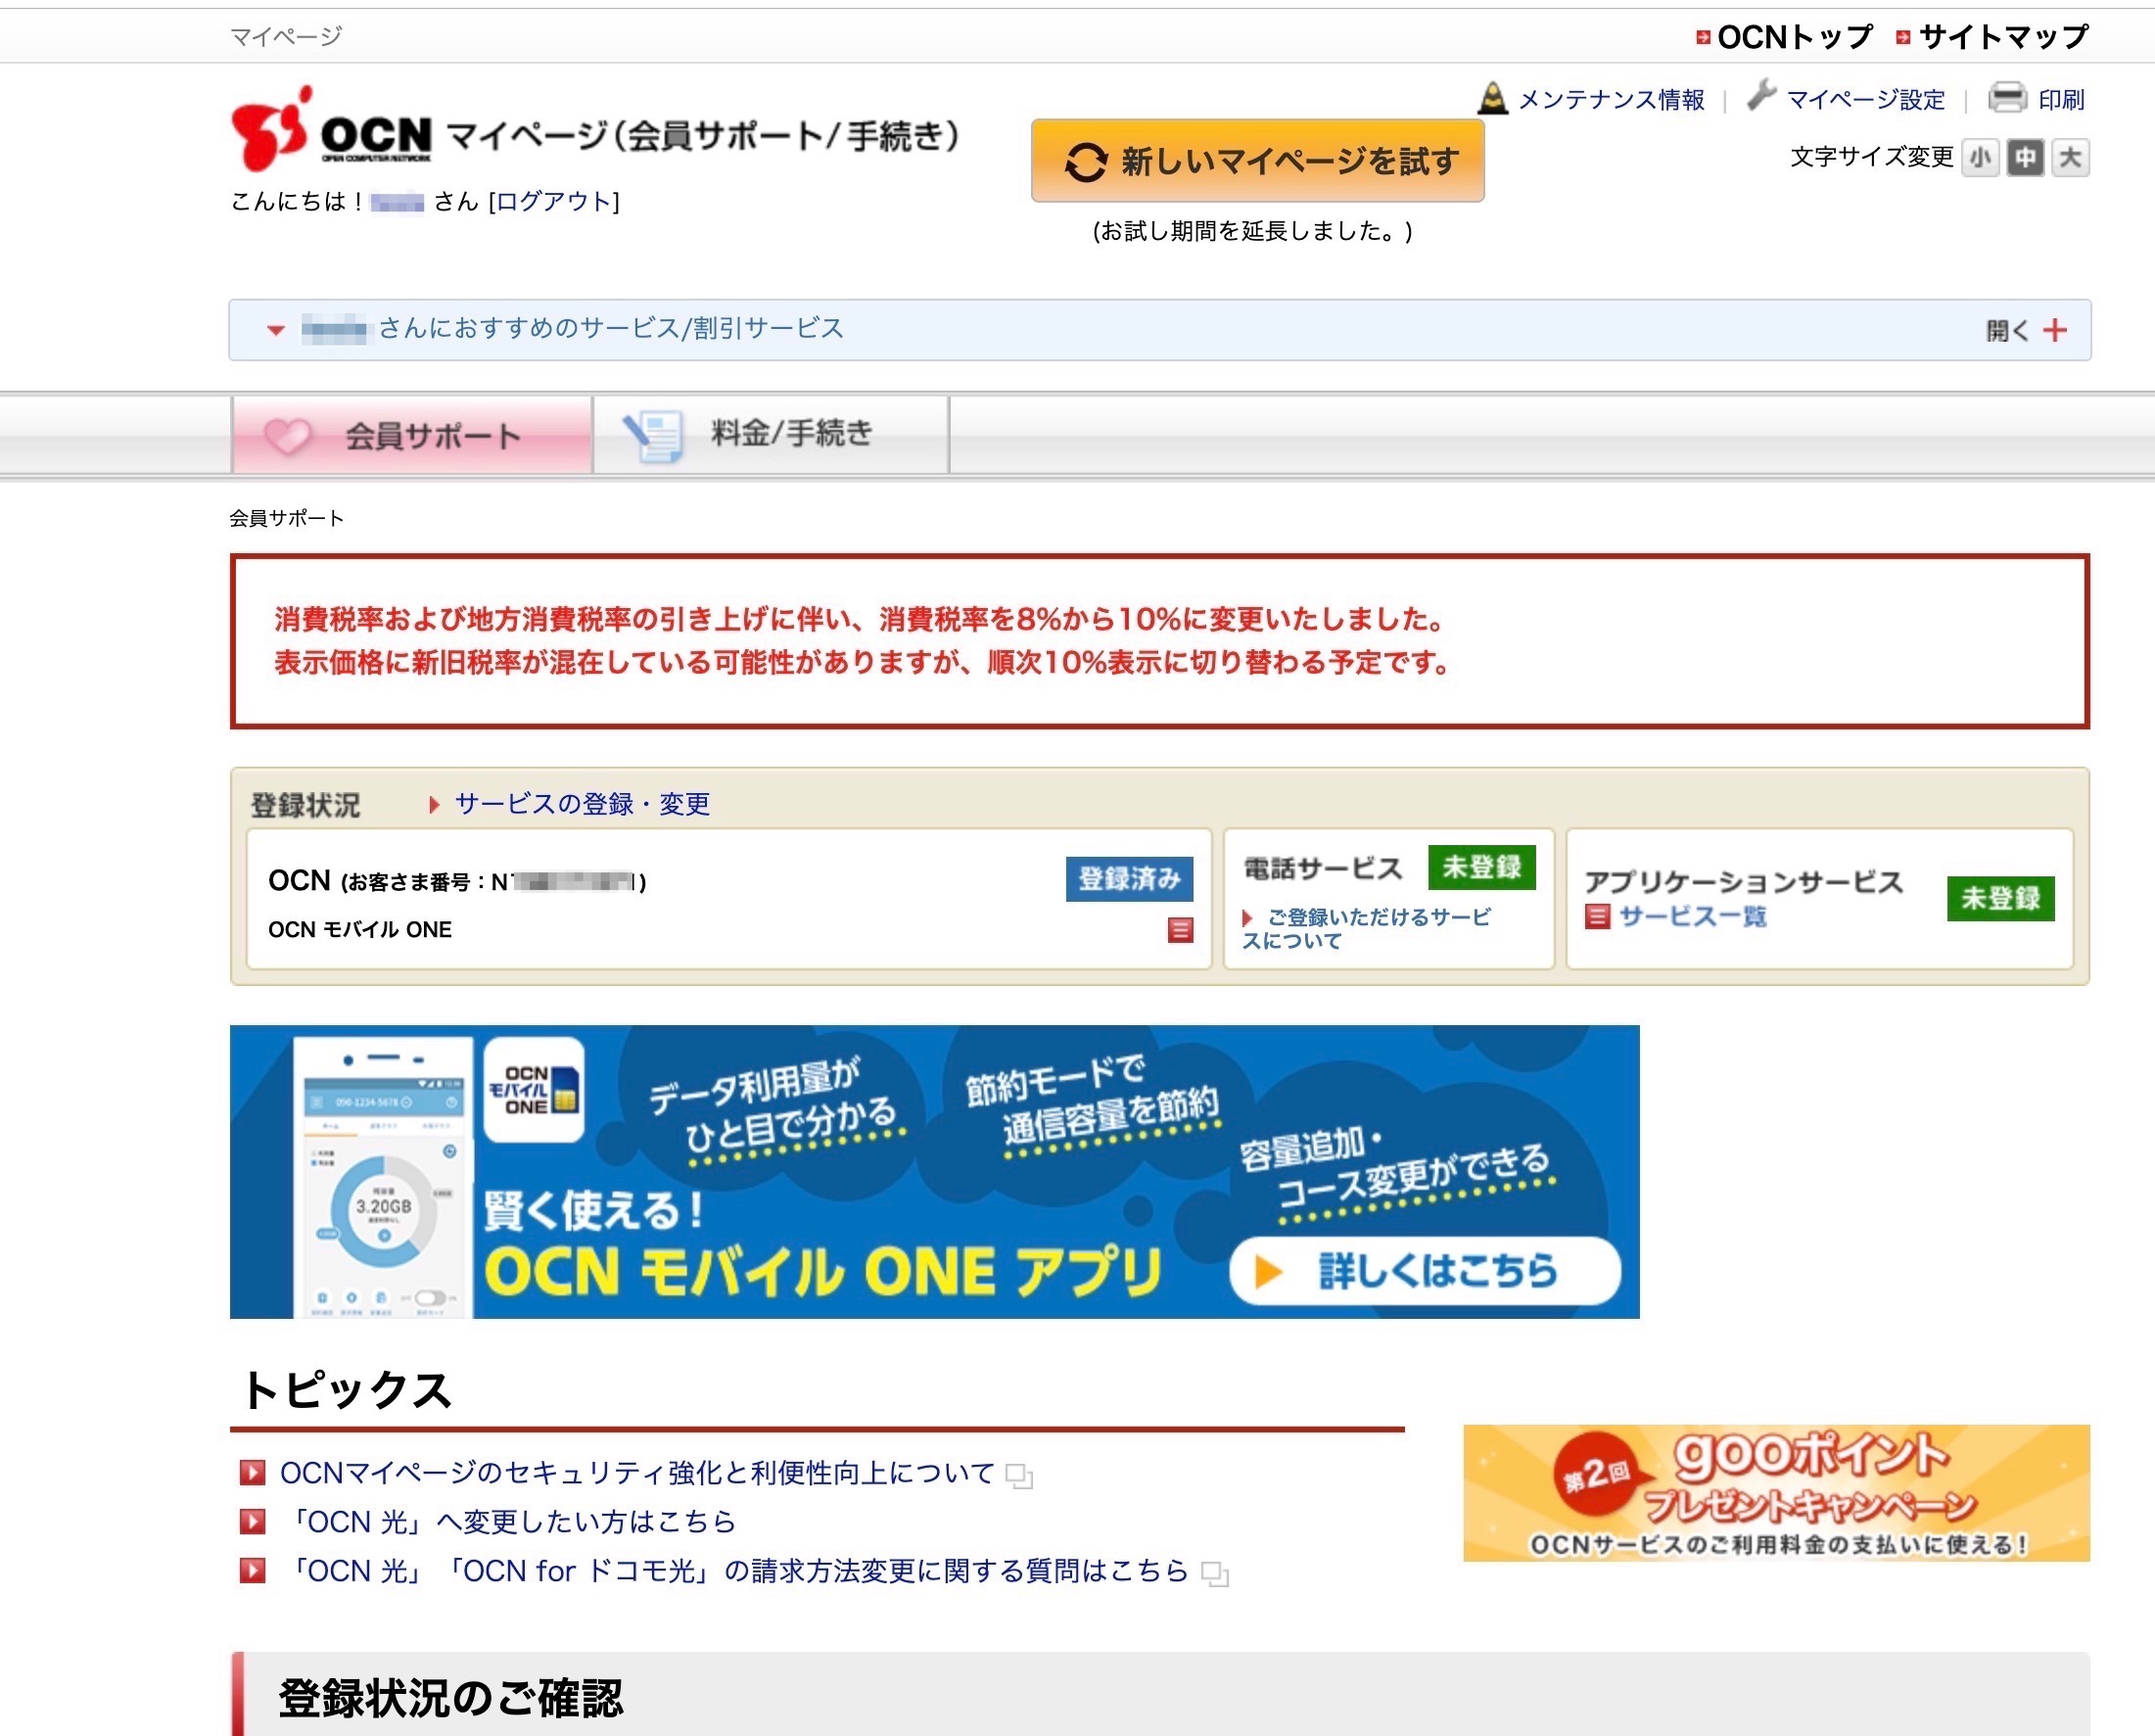Click OCN モバイル ONE text
2155x1736 pixels.
coord(360,930)
